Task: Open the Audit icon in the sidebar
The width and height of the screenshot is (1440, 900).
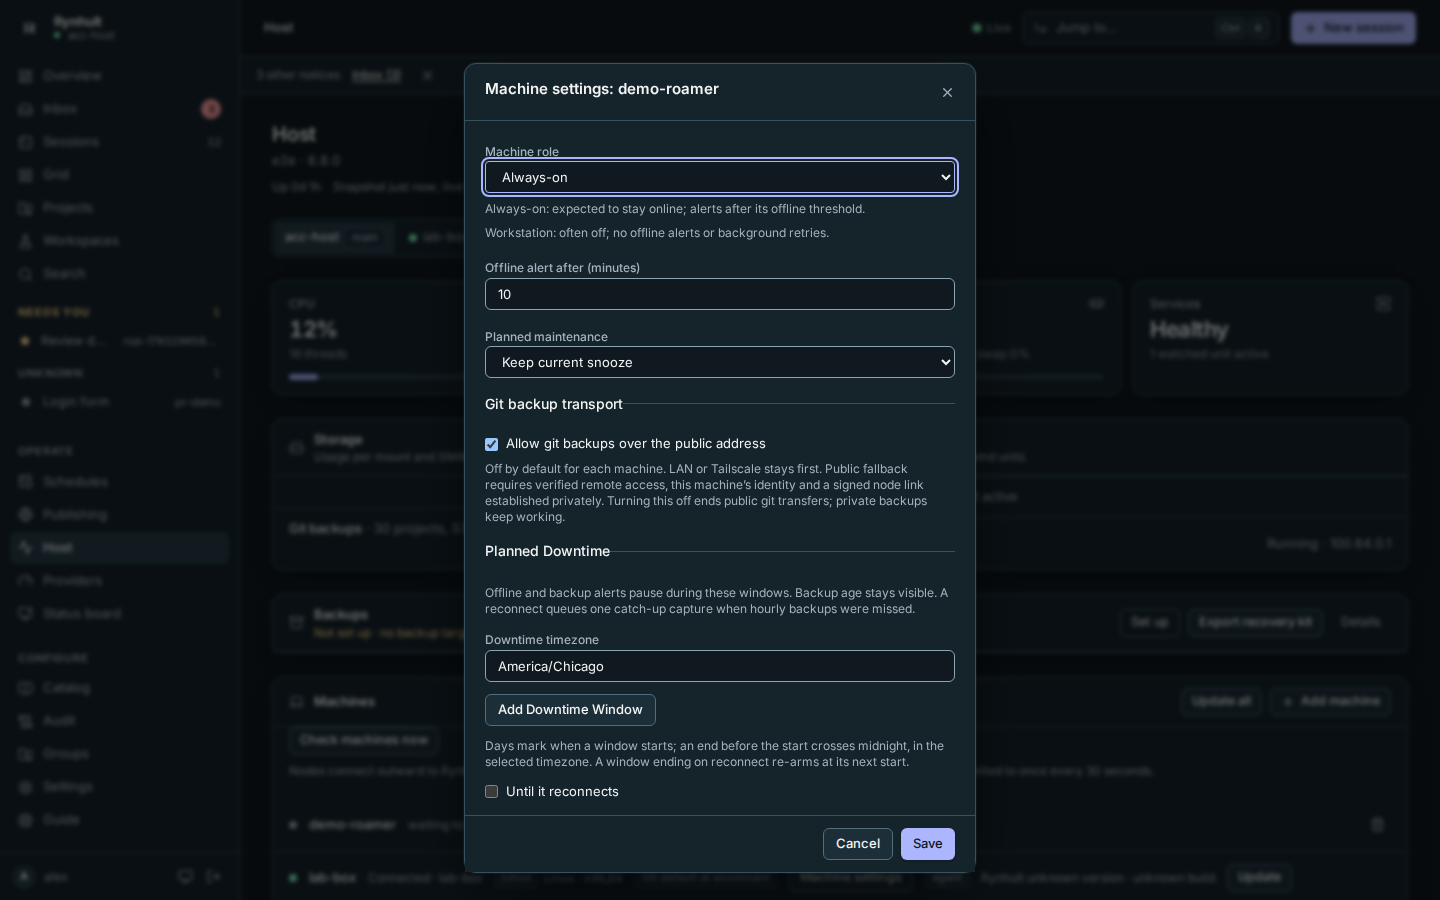Action: click(26, 721)
